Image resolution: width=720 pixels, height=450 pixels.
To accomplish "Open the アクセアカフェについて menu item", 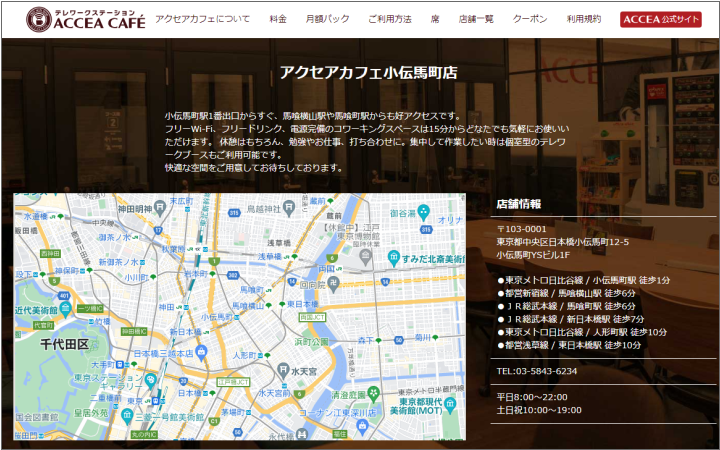I will point(202,19).
